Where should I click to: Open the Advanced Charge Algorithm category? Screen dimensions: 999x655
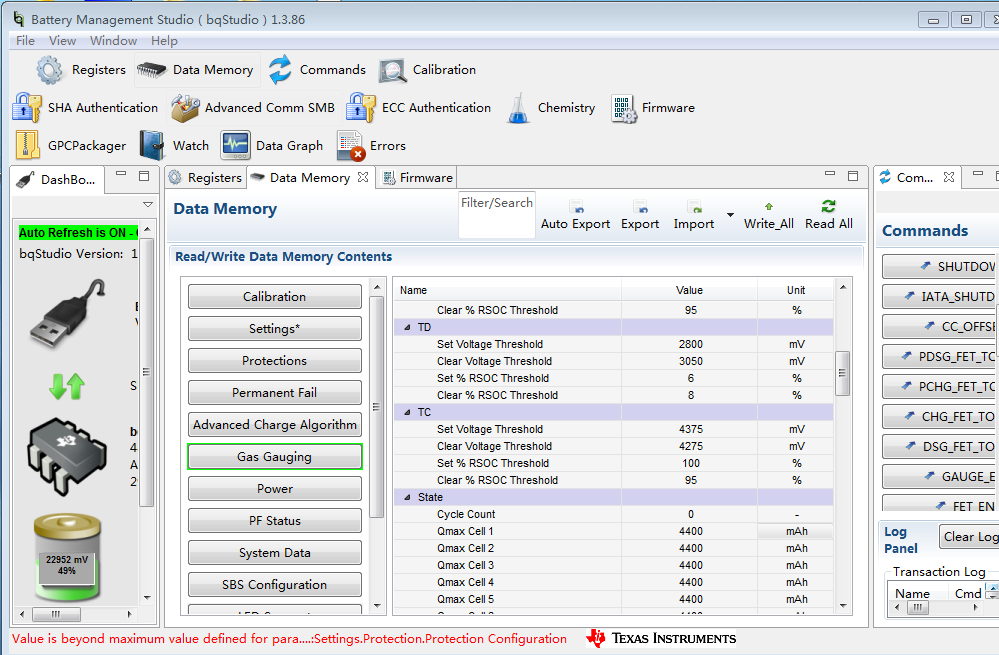tap(275, 425)
